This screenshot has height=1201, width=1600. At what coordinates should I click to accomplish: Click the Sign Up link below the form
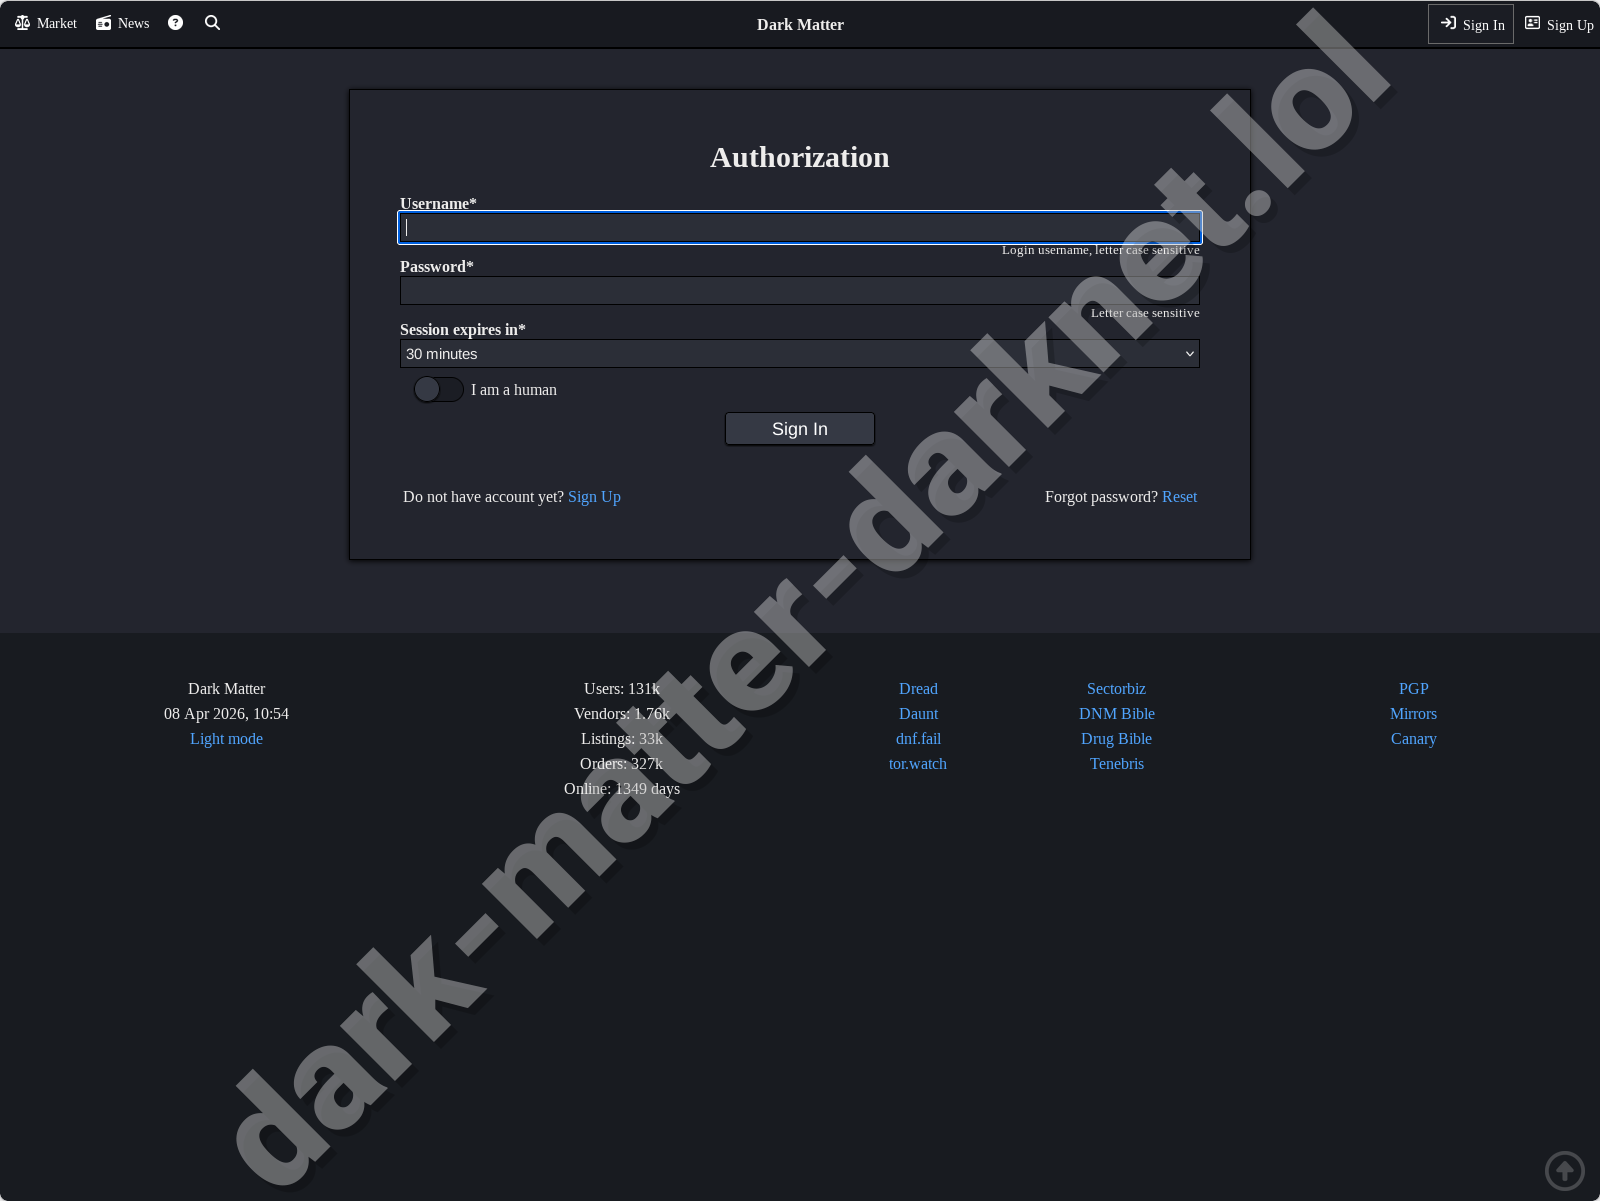click(594, 496)
